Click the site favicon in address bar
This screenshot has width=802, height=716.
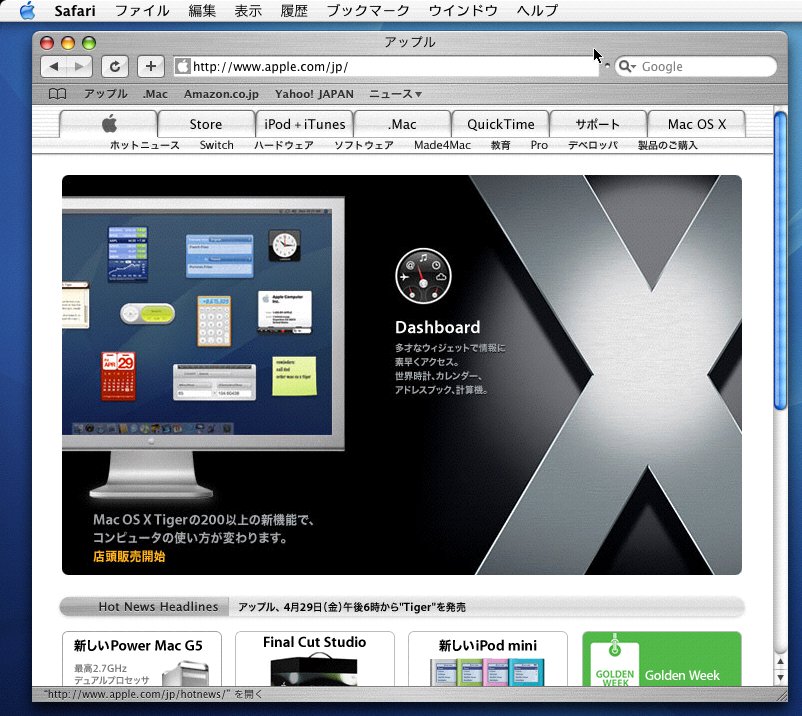(182, 66)
